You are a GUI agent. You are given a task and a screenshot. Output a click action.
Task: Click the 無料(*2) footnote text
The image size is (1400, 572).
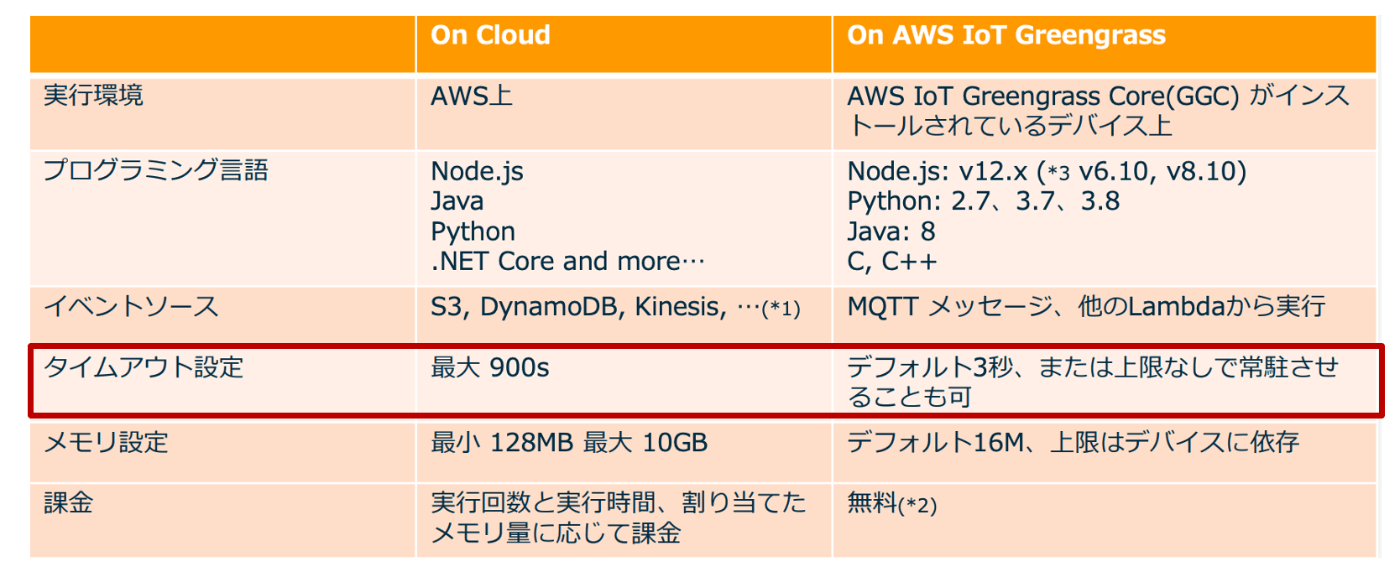click(x=892, y=504)
